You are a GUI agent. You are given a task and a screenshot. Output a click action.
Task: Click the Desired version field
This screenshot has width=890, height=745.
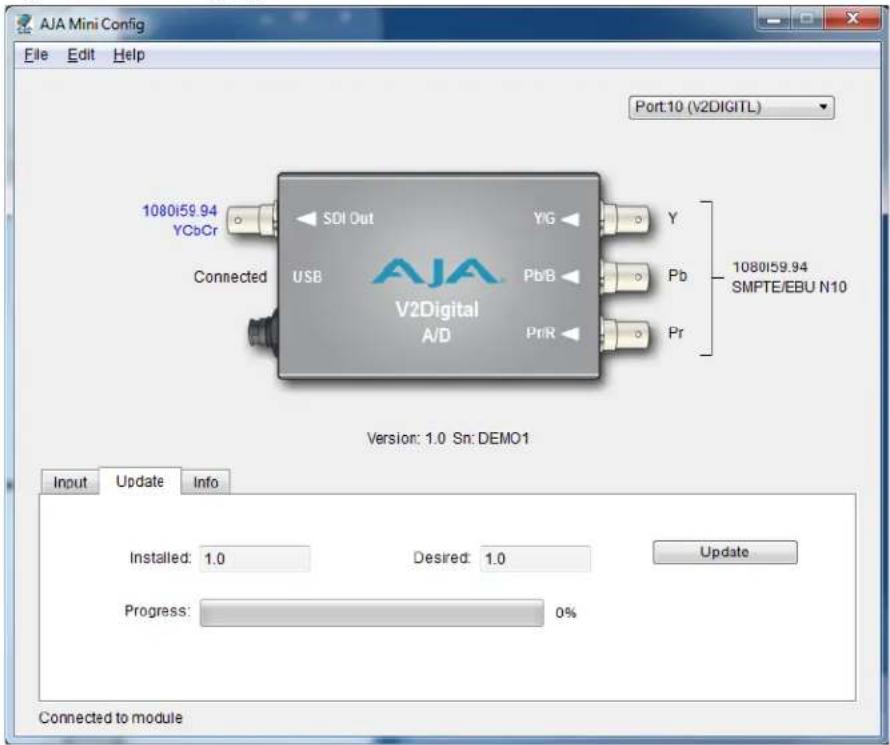click(535, 559)
